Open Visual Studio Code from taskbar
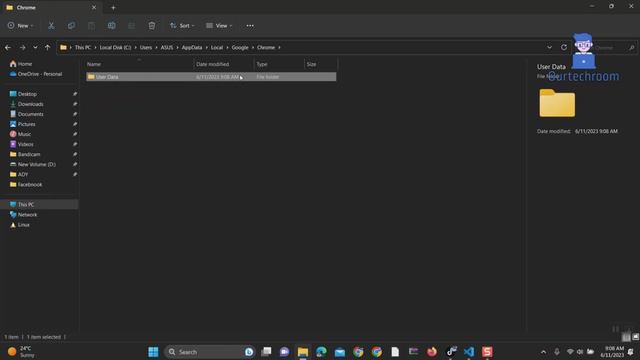 tap(469, 352)
